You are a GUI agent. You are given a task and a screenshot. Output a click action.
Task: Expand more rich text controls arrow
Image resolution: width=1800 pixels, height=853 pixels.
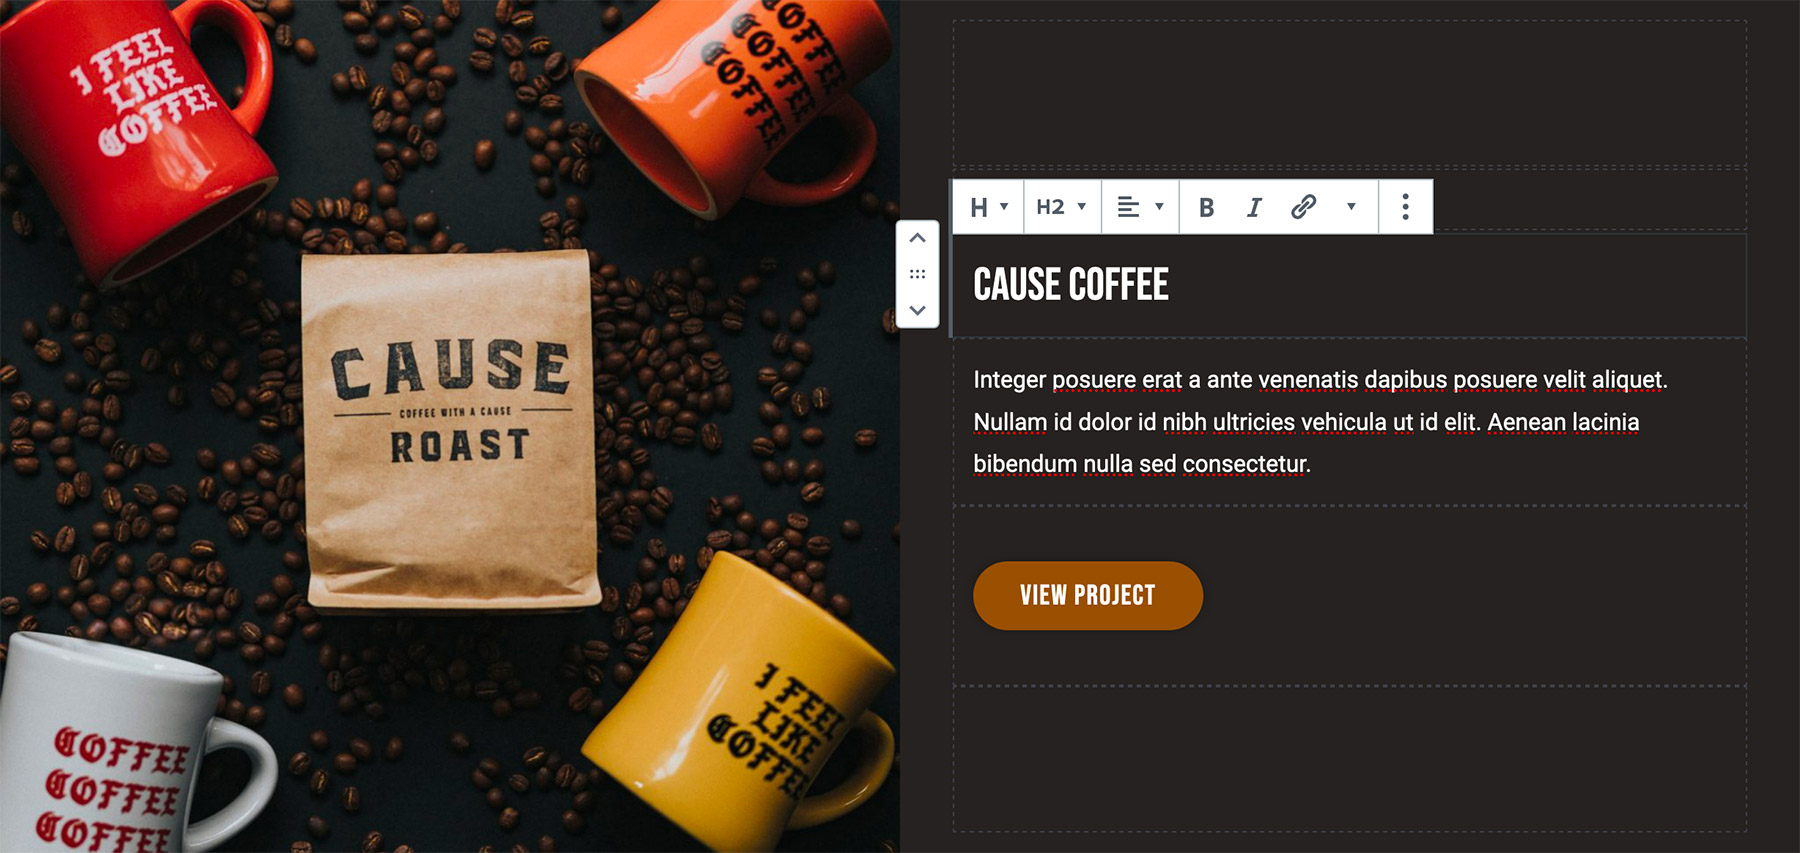pyautogui.click(x=1351, y=207)
